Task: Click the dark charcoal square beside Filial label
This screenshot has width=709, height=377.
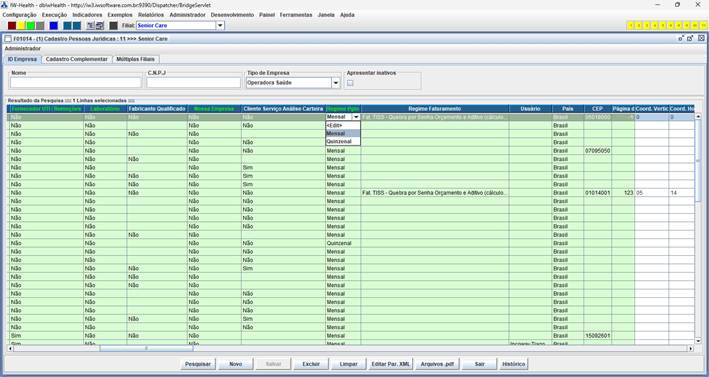Action: (x=113, y=26)
